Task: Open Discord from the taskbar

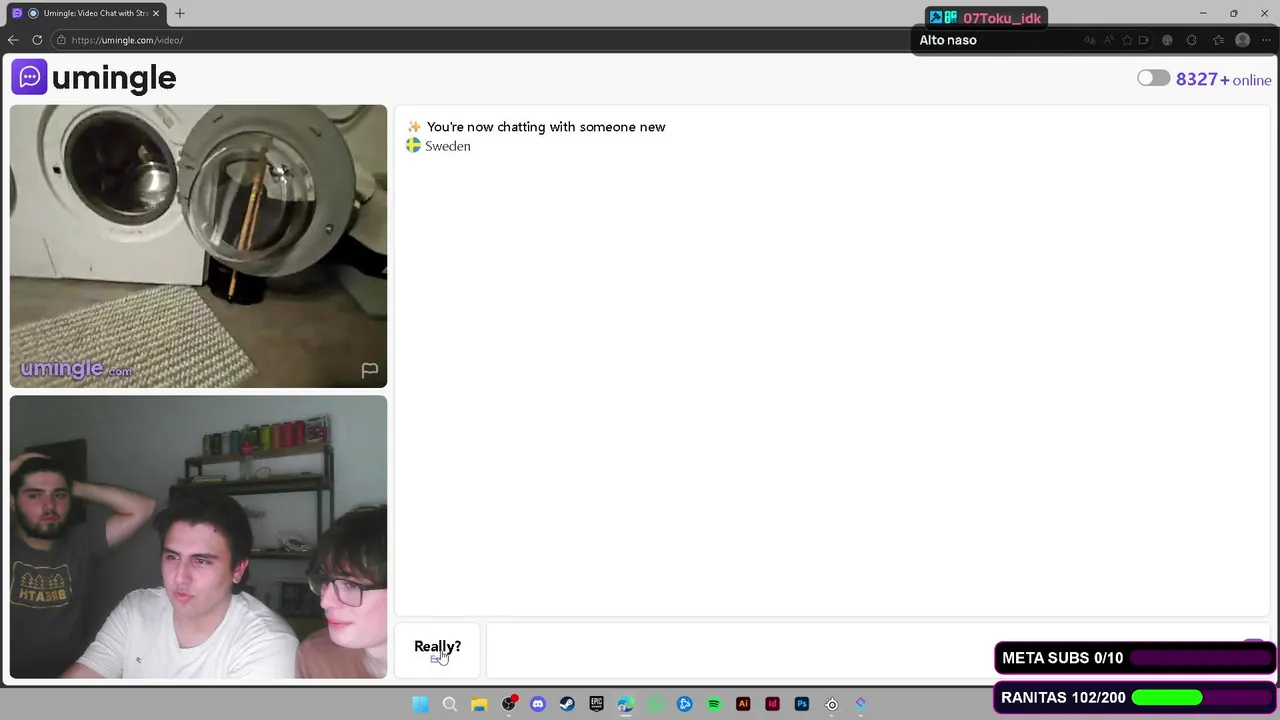Action: click(x=538, y=704)
